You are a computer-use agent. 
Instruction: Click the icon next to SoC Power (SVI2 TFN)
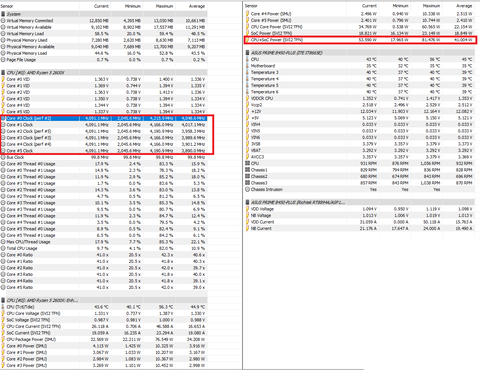247,33
